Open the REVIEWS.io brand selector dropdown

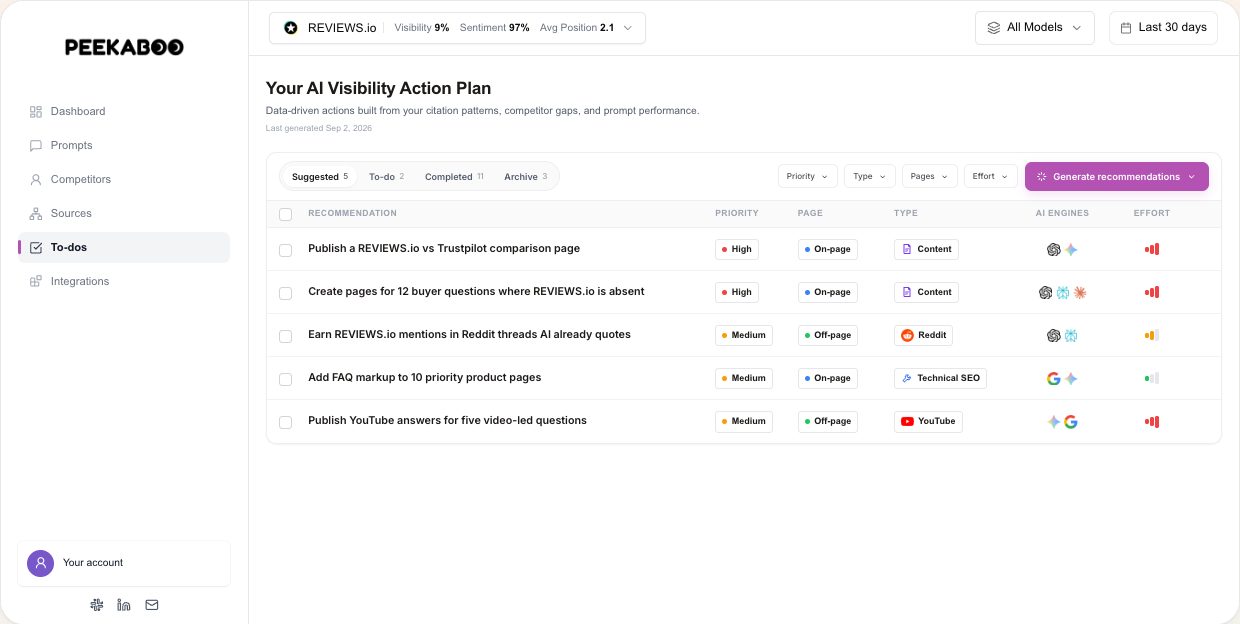pyautogui.click(x=457, y=28)
